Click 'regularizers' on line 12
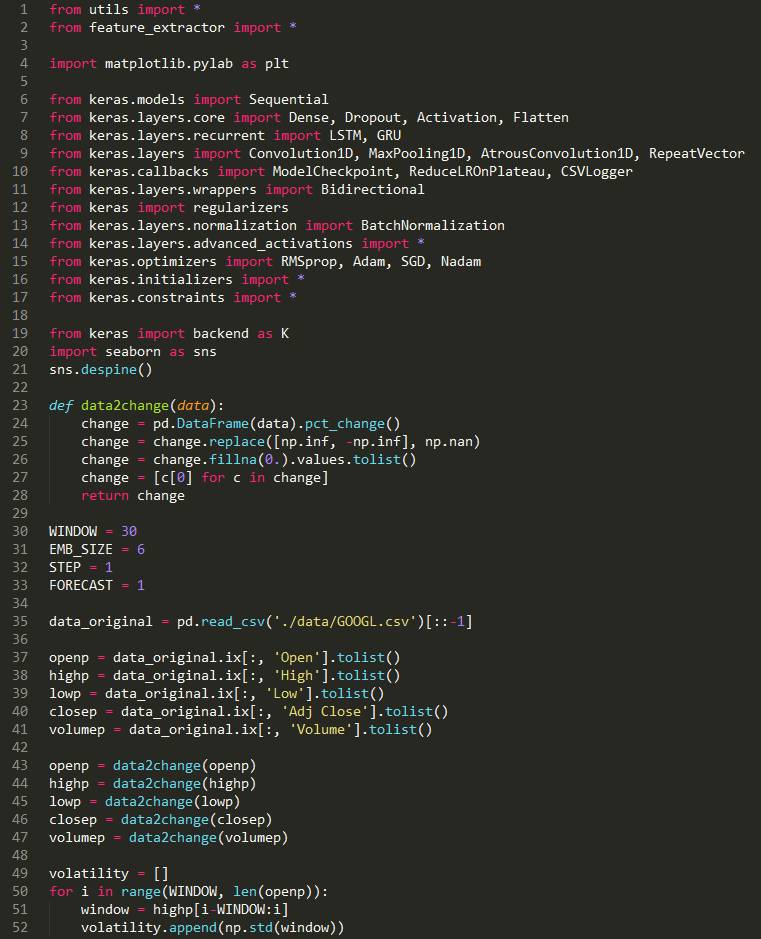The image size is (761, 939). [x=241, y=207]
